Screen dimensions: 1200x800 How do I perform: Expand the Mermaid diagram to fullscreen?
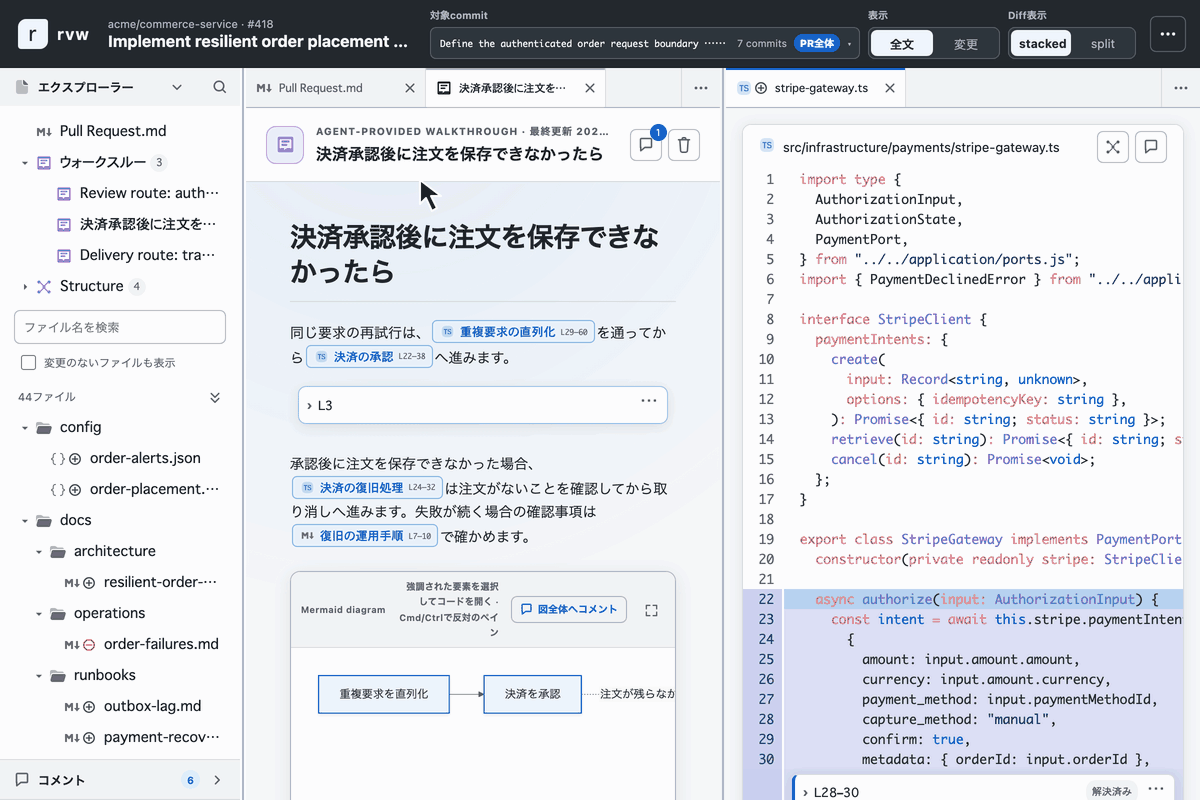pos(651,610)
